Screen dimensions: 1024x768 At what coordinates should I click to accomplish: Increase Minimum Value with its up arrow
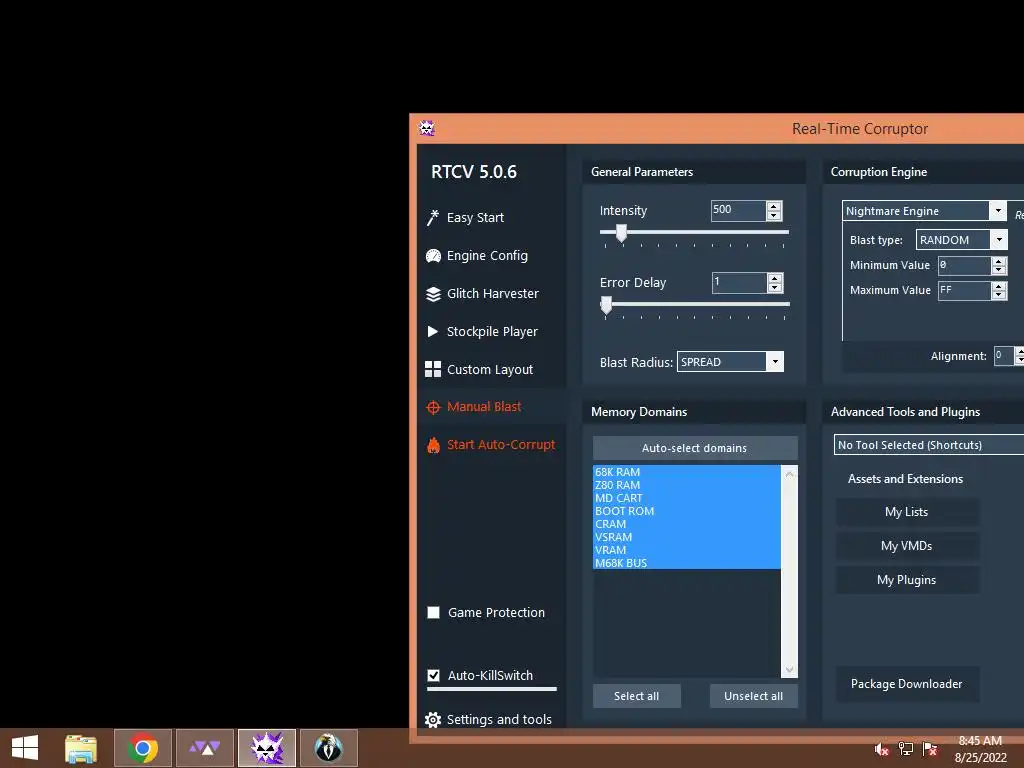point(999,261)
